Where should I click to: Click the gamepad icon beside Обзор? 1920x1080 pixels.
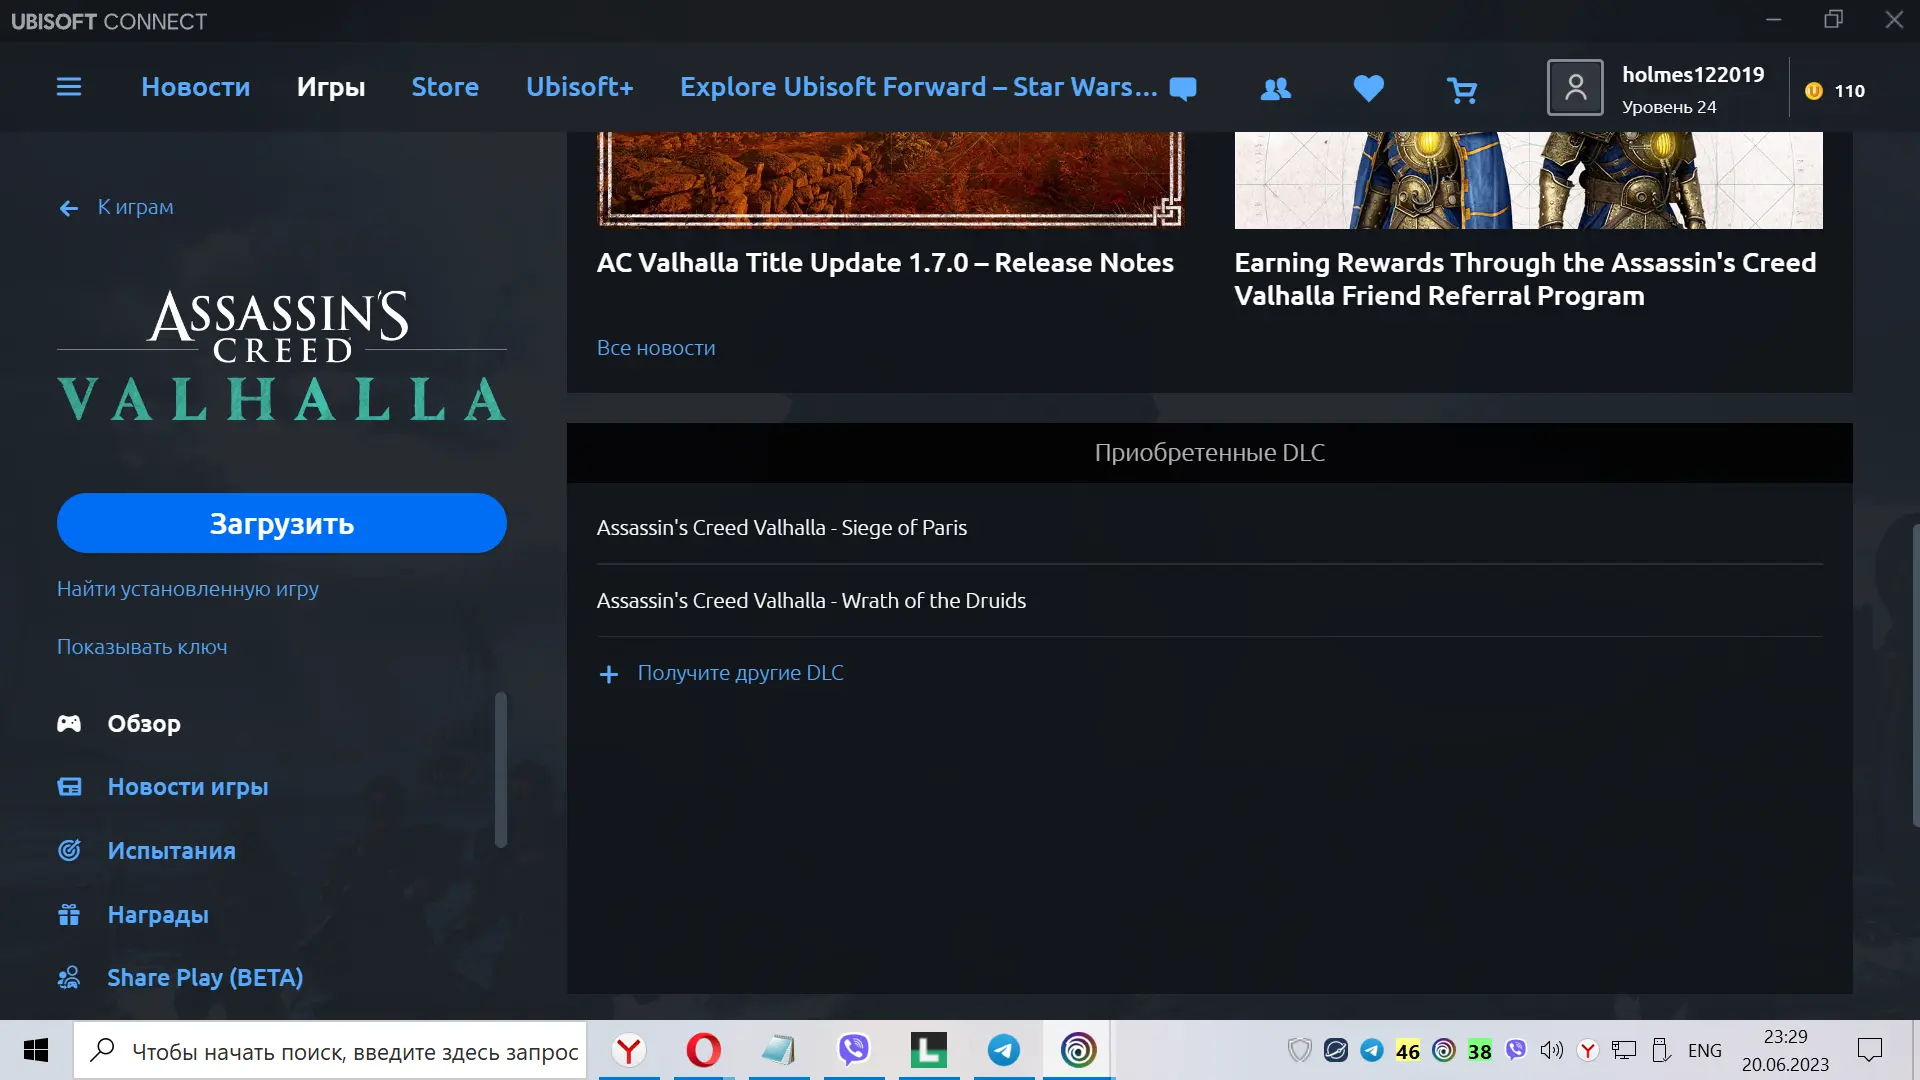click(x=69, y=723)
